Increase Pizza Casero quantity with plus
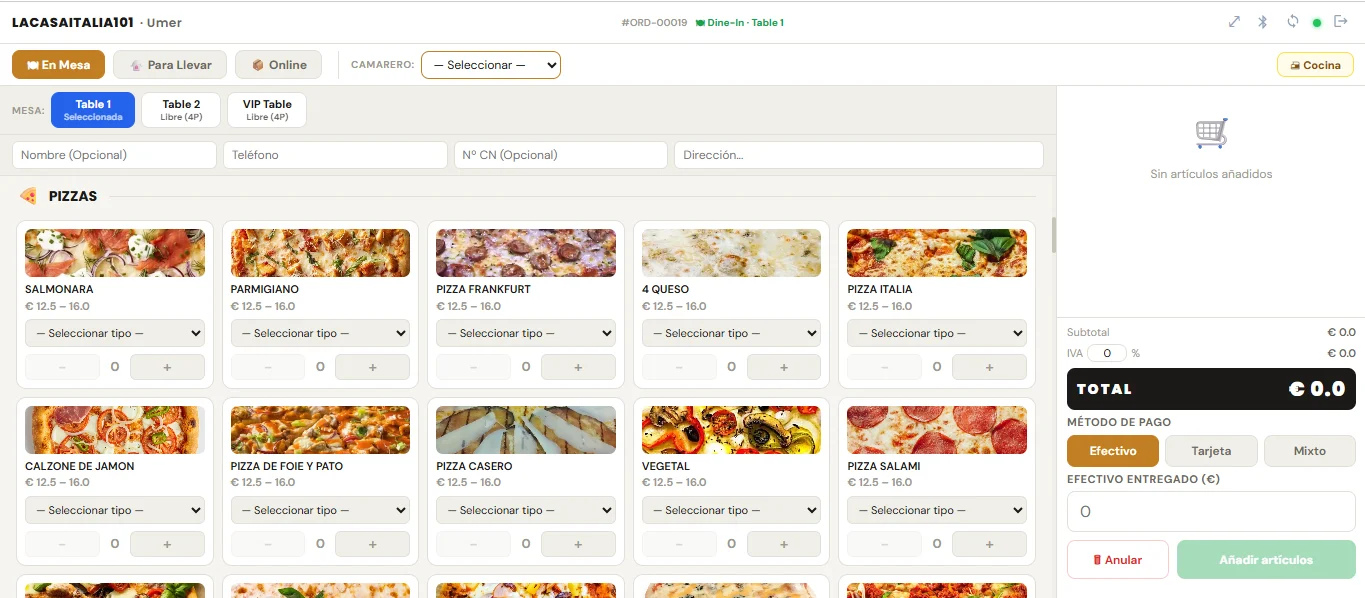 click(x=578, y=544)
